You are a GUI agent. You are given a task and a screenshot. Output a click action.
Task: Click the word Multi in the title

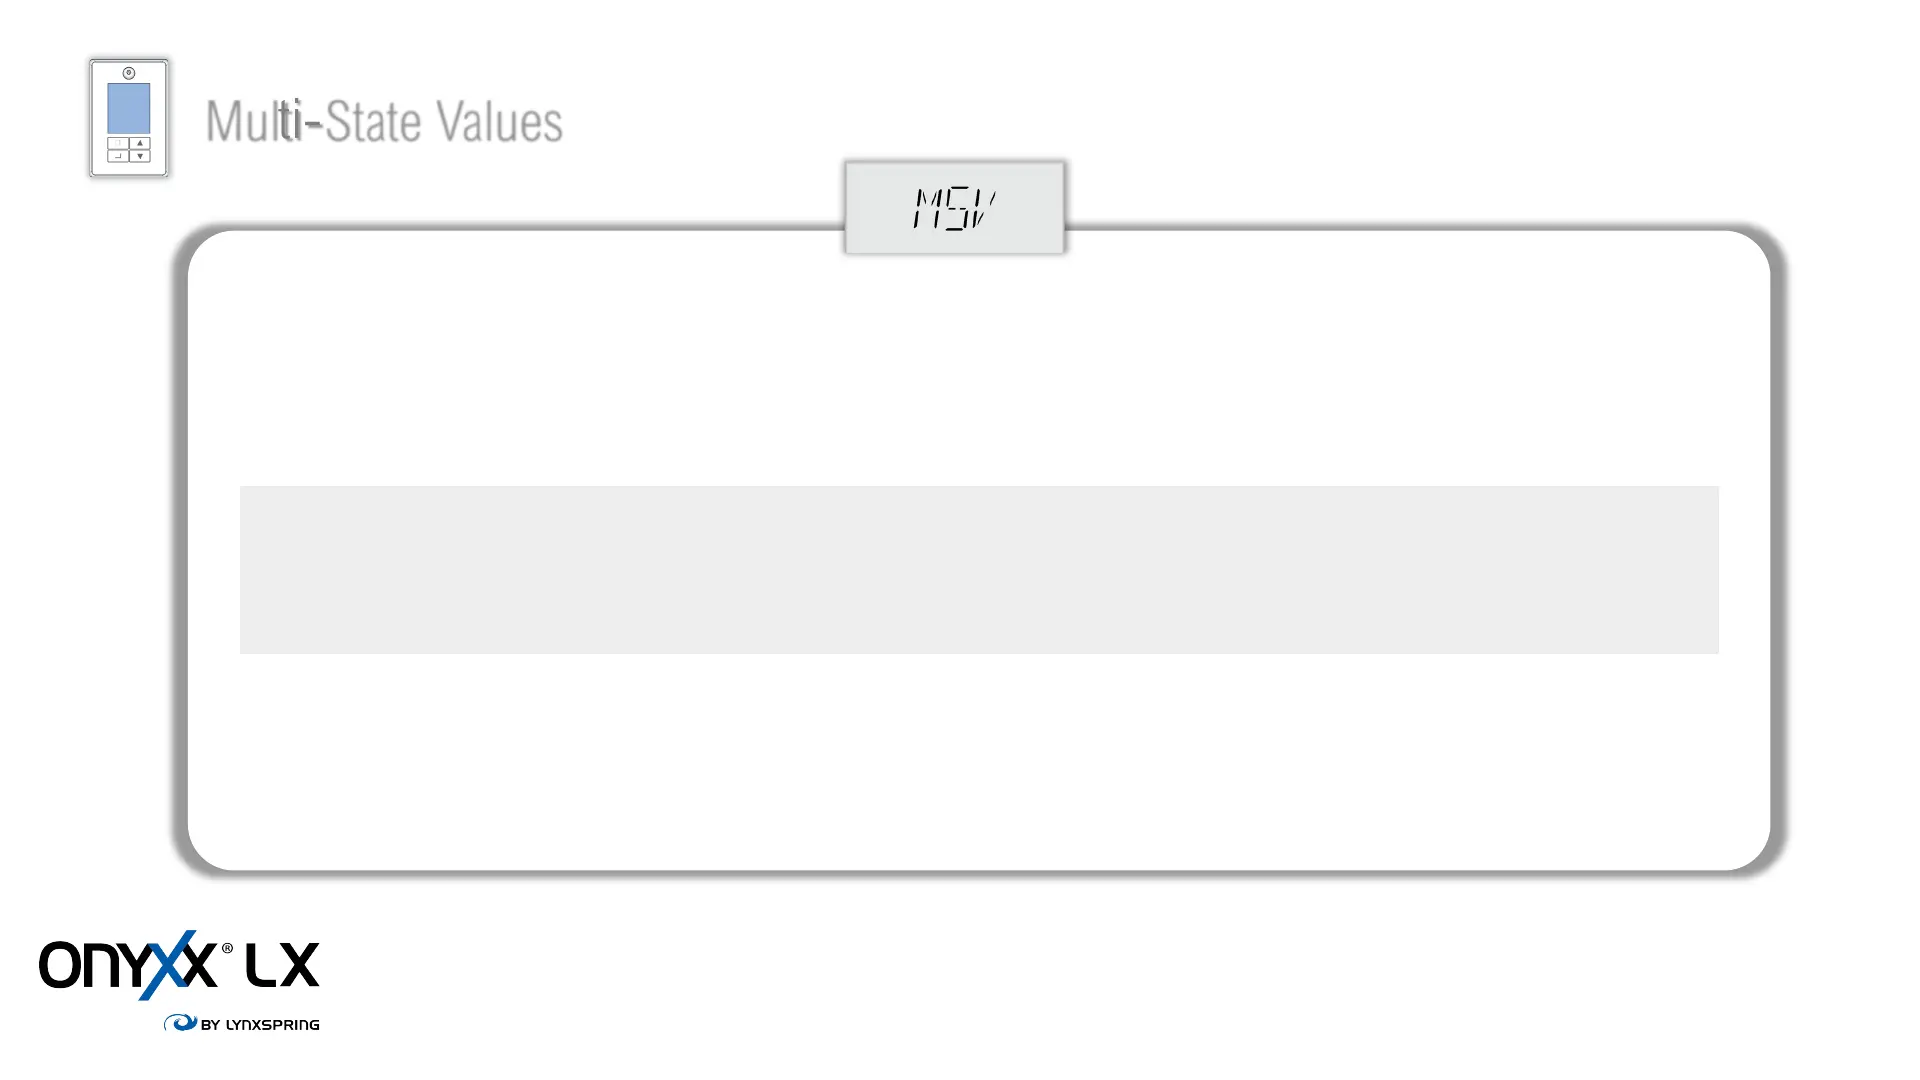coord(252,122)
